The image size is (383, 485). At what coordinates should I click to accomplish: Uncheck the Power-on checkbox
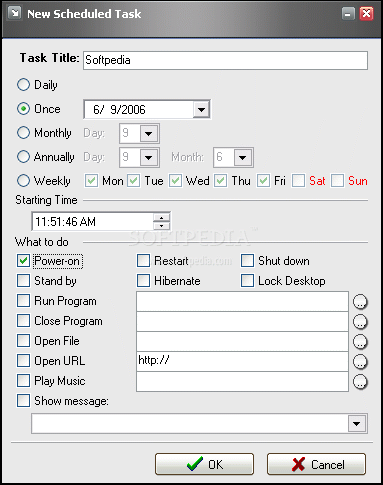coord(23,261)
